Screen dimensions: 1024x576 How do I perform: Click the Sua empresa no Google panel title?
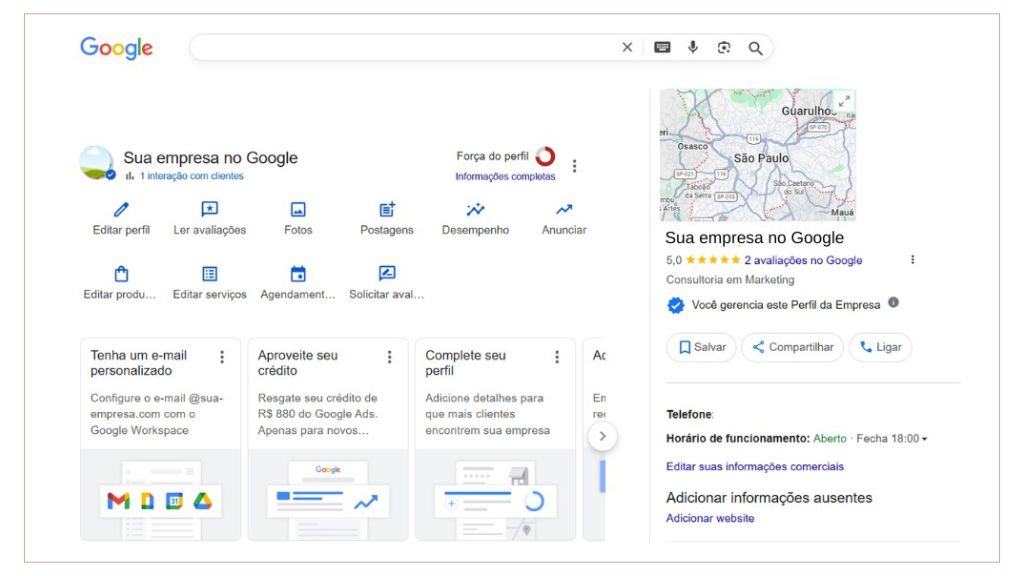[x=754, y=238]
